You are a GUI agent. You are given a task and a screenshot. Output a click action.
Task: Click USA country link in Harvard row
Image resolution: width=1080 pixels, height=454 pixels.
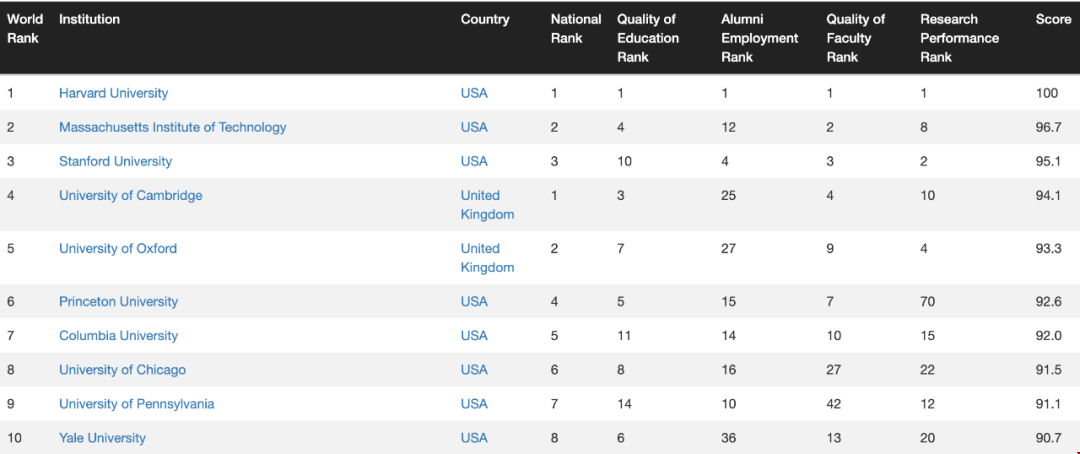point(474,93)
